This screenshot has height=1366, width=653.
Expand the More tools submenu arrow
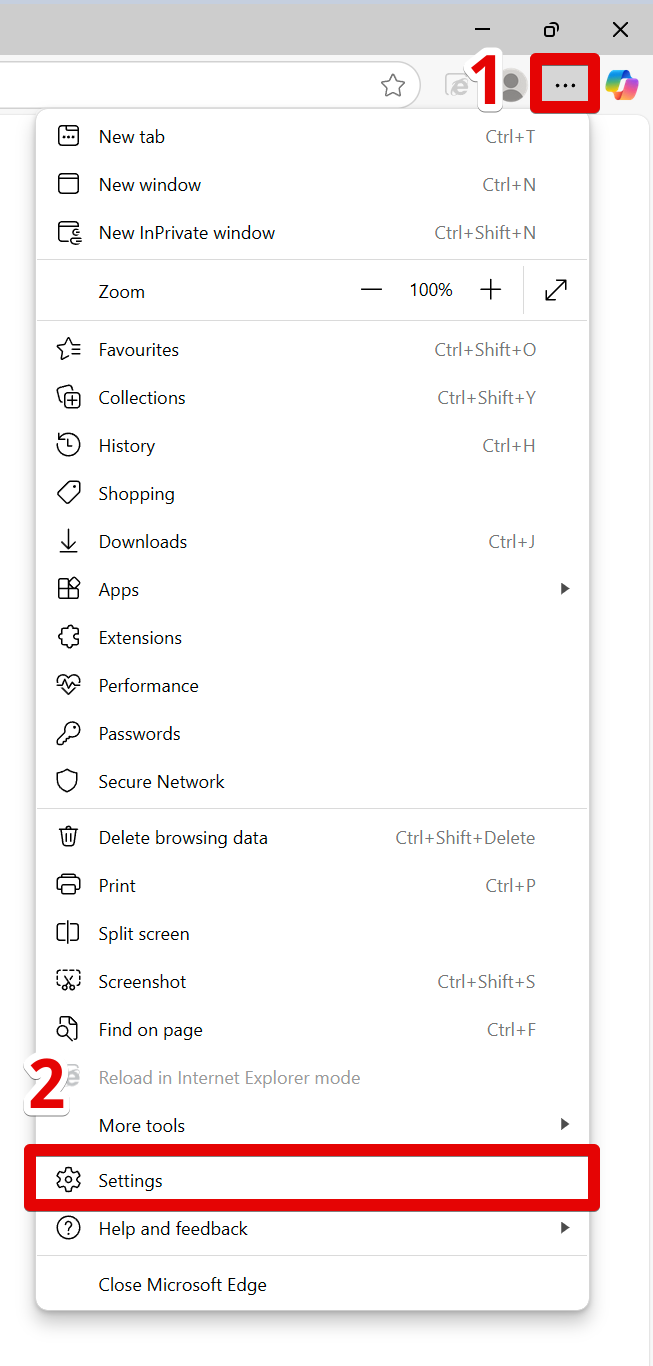565,1125
